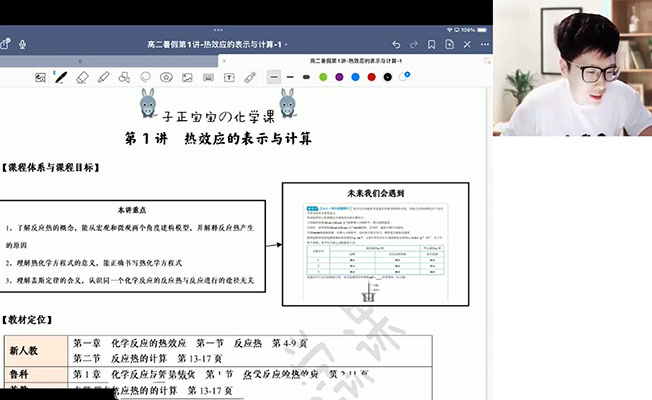Choose the thinnest stroke width
The width and height of the screenshot is (652, 400).
274,77
